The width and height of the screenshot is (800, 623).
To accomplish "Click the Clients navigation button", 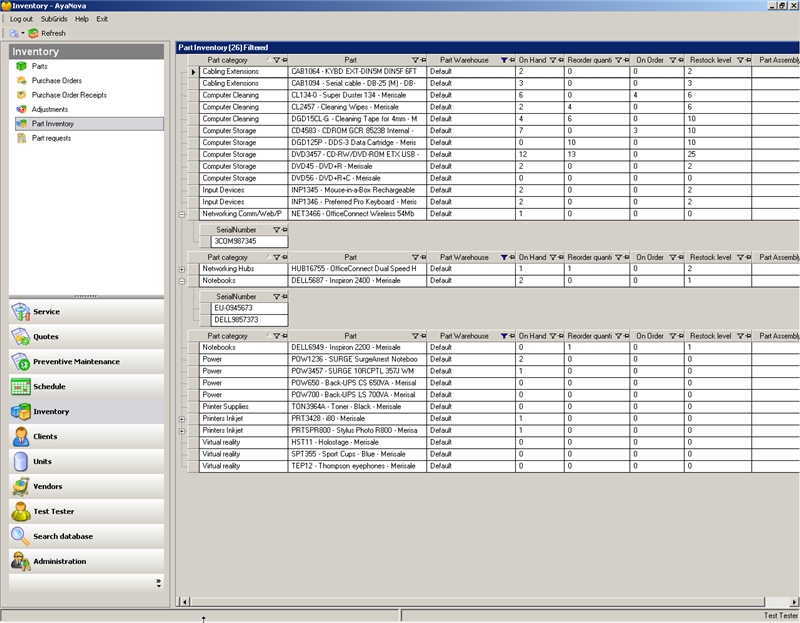I will tap(87, 437).
